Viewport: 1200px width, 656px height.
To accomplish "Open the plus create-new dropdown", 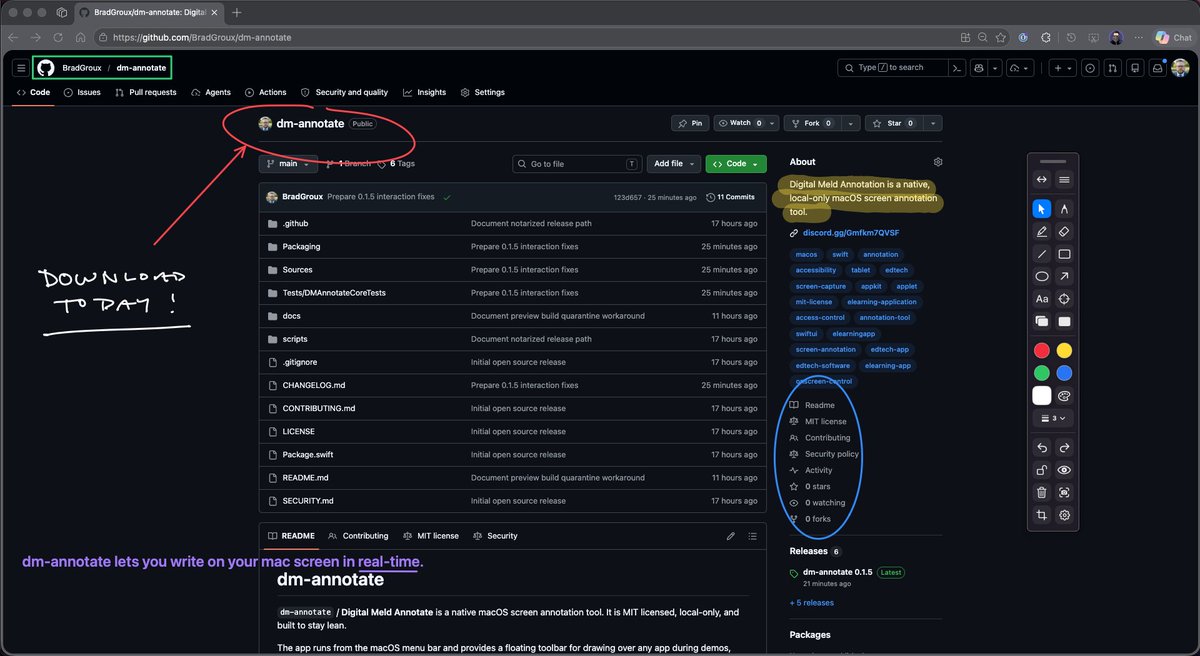I will (x=1063, y=68).
